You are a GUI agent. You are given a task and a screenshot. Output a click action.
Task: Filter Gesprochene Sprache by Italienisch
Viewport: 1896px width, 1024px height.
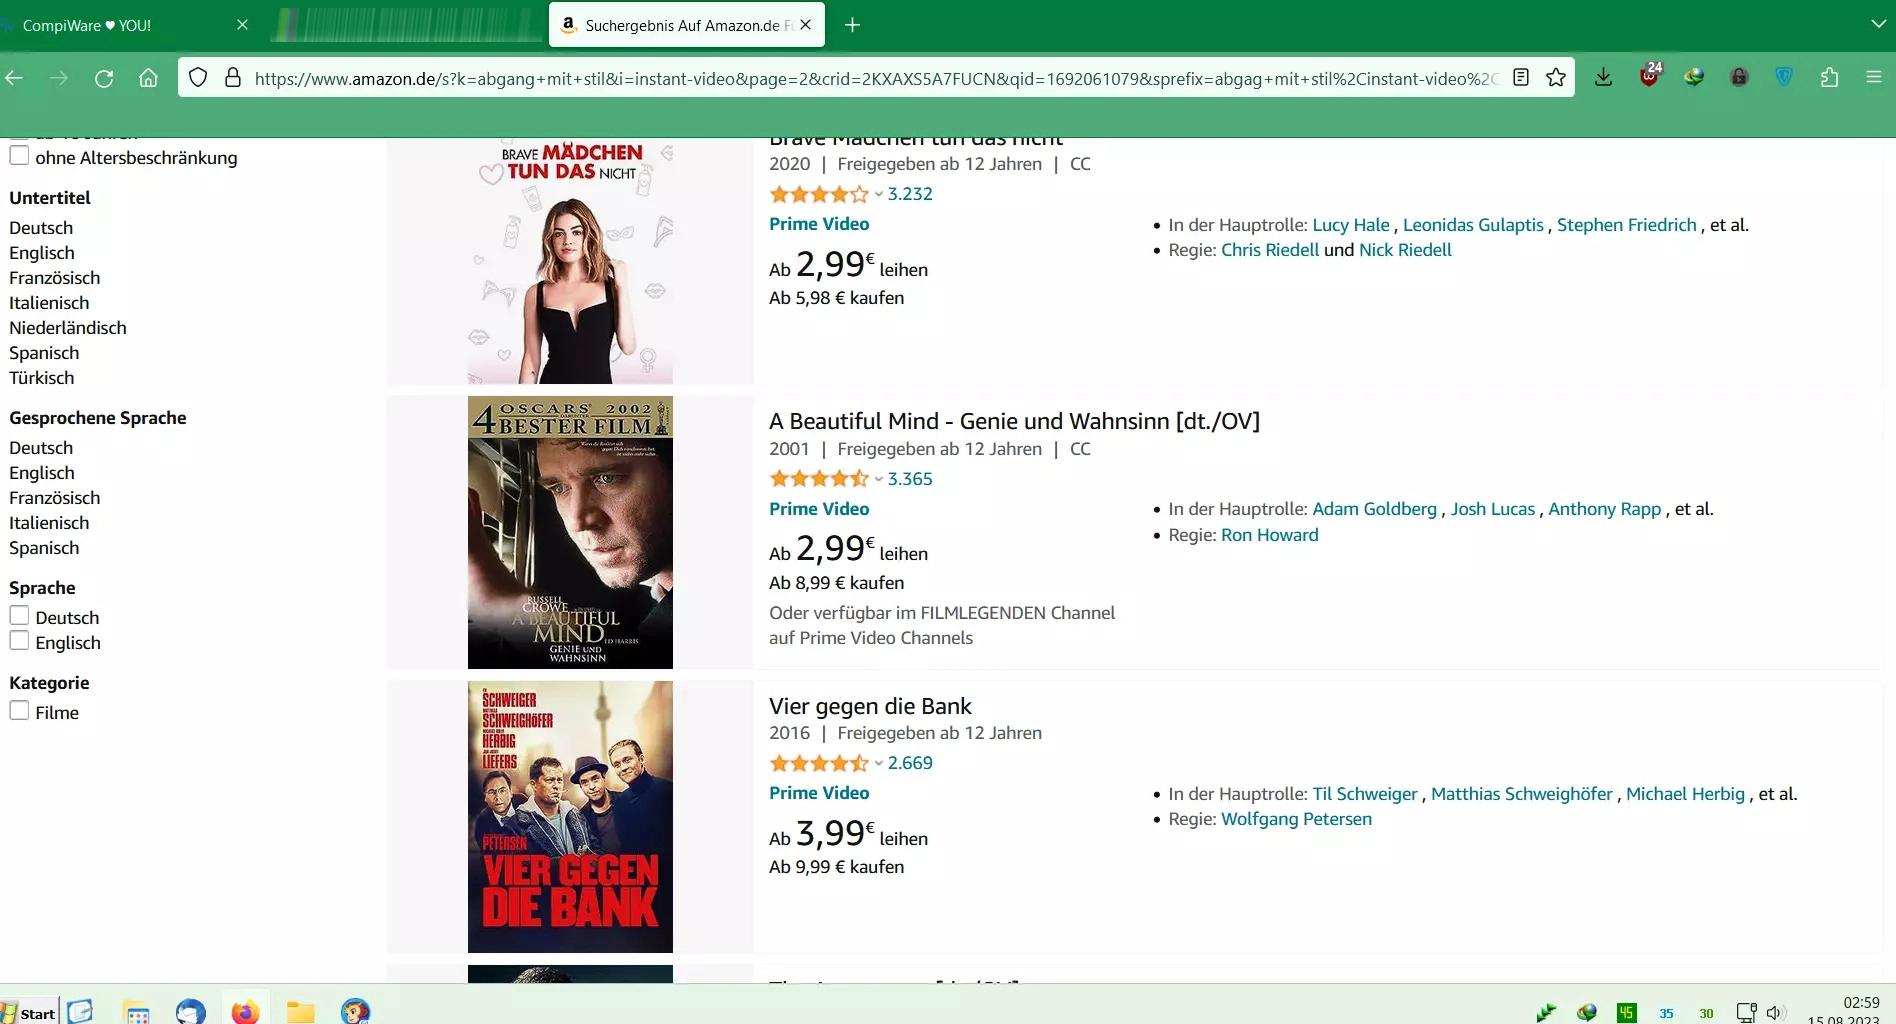point(49,523)
